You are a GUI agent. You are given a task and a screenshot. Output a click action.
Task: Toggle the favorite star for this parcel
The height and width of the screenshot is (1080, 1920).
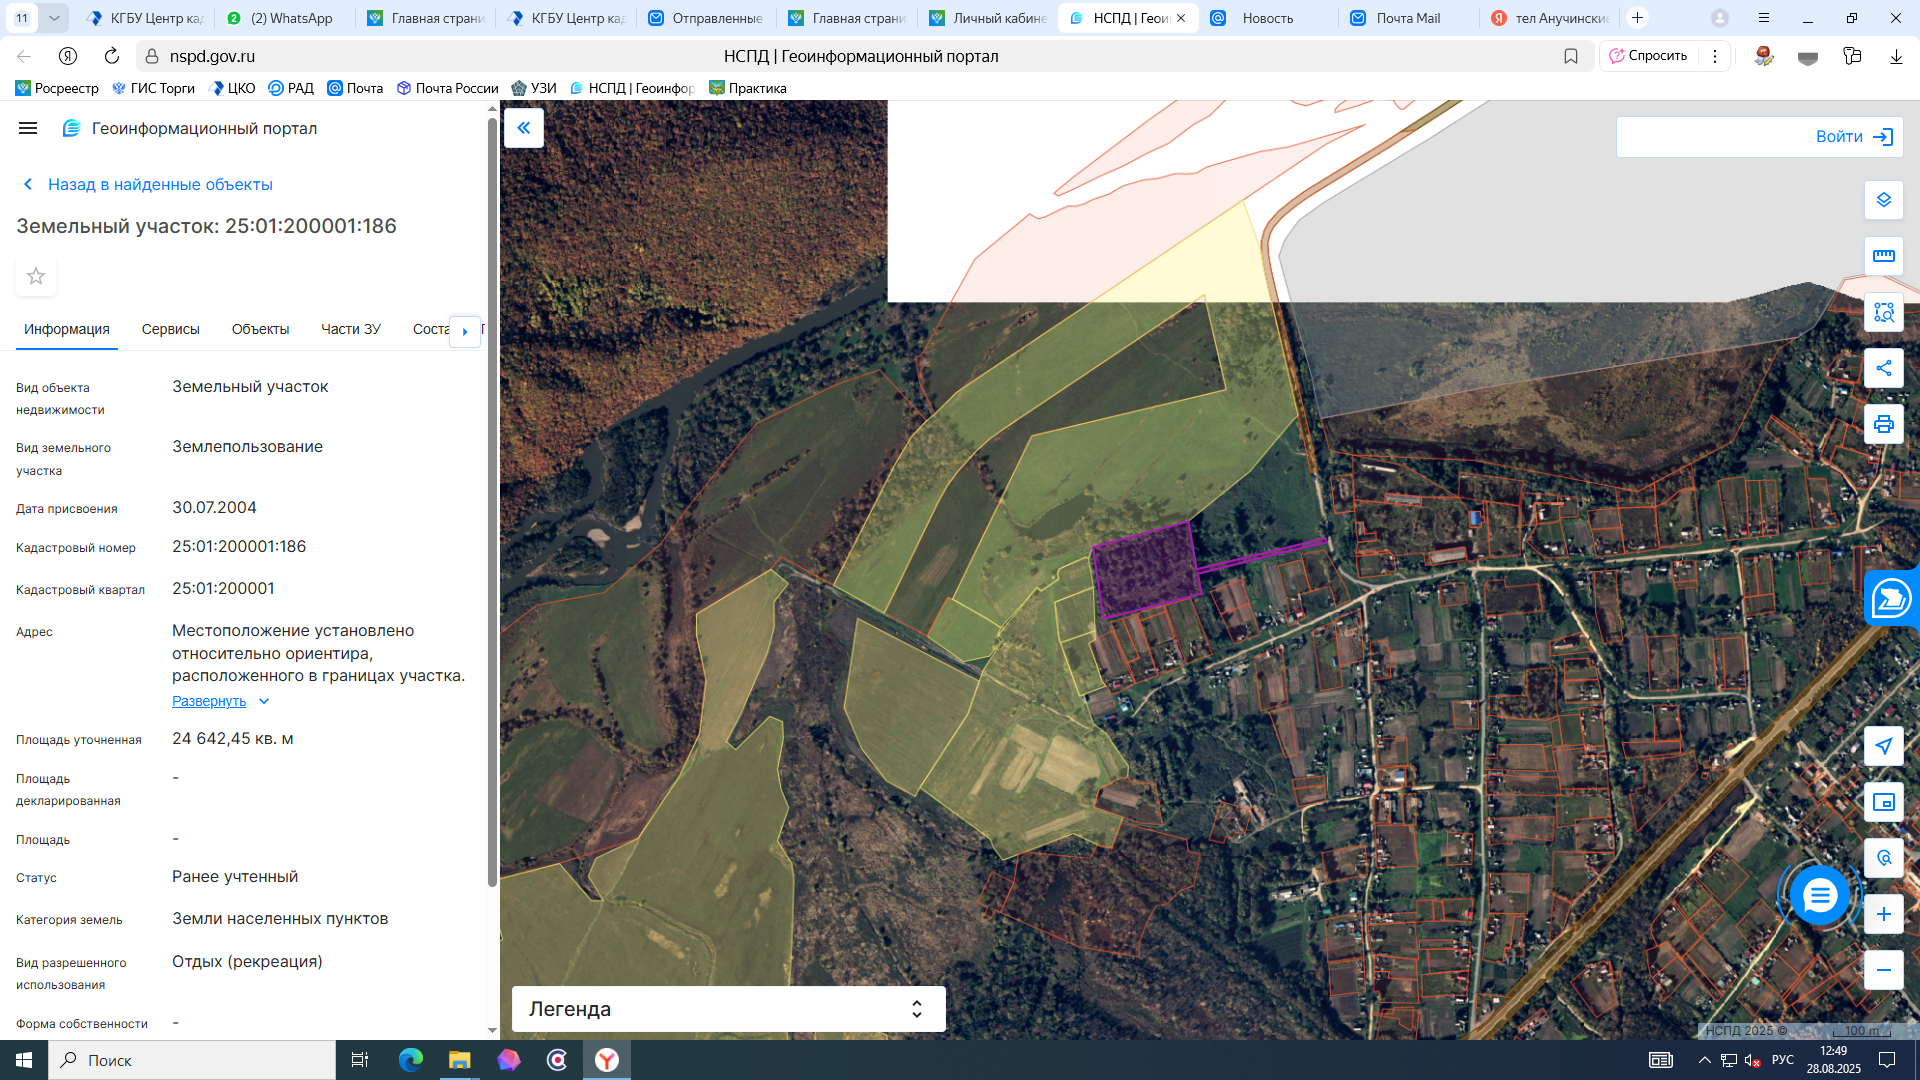pos(36,276)
